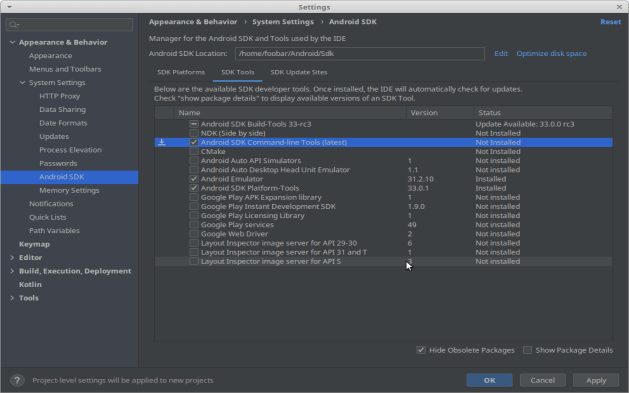629x393 pixels.
Task: Check Layout Inspector image server for API S
Action: [x=194, y=261]
